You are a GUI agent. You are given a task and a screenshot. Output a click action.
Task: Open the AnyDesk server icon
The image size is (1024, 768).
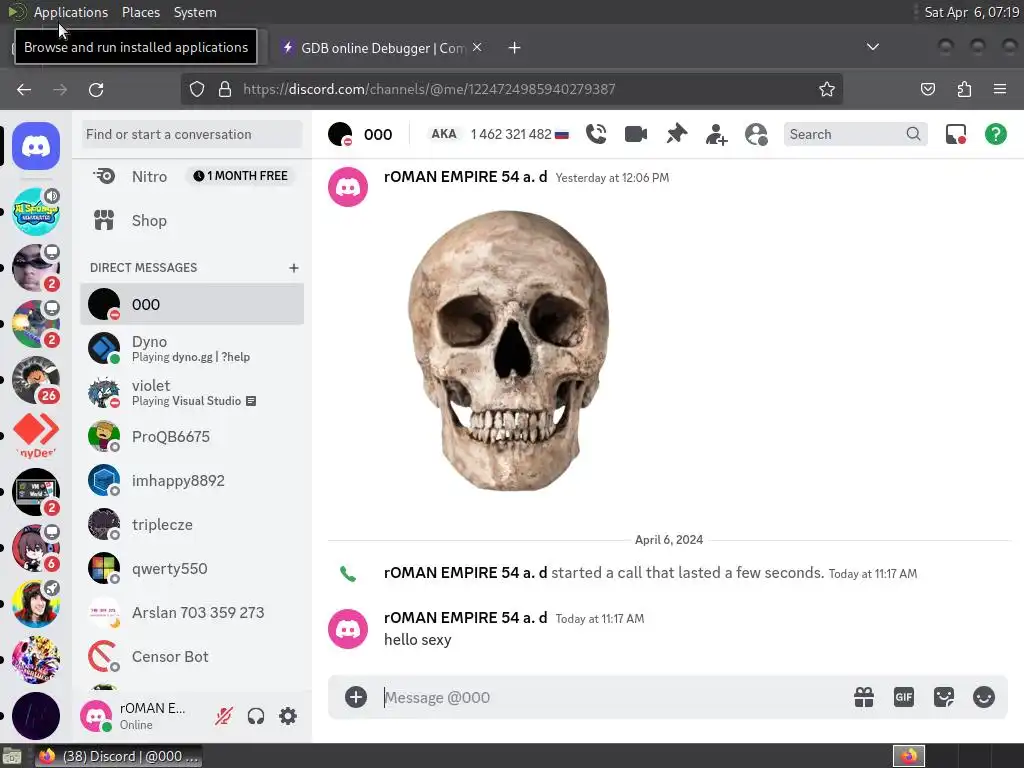[36, 435]
